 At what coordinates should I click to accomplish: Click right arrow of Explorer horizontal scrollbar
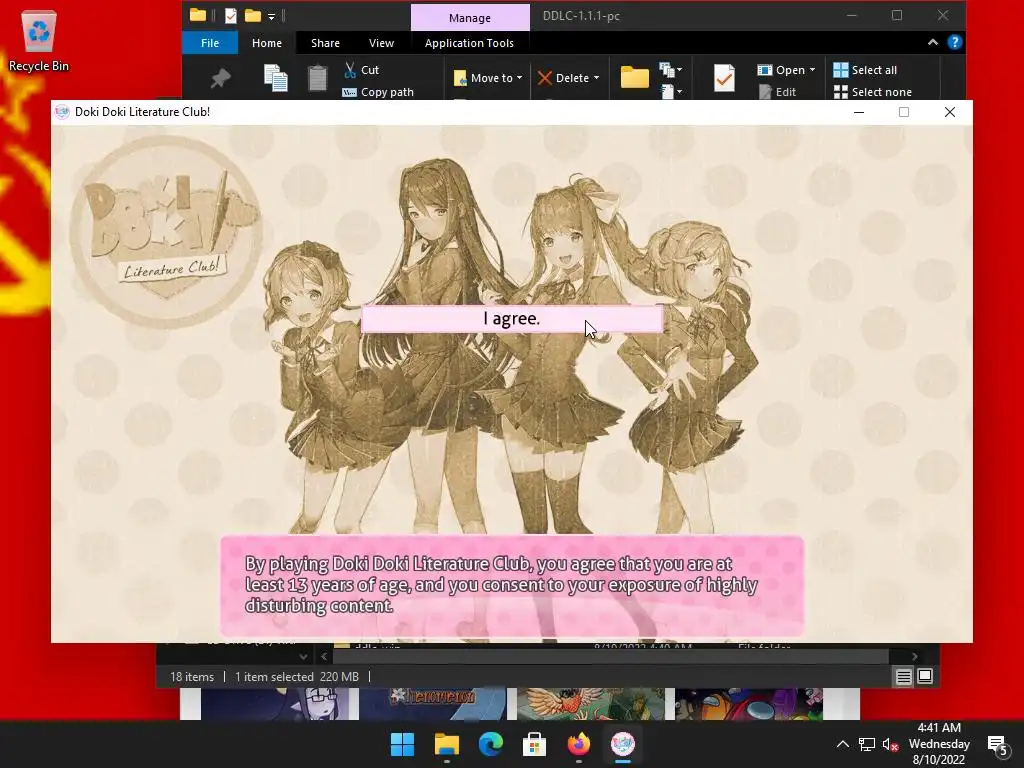(914, 656)
